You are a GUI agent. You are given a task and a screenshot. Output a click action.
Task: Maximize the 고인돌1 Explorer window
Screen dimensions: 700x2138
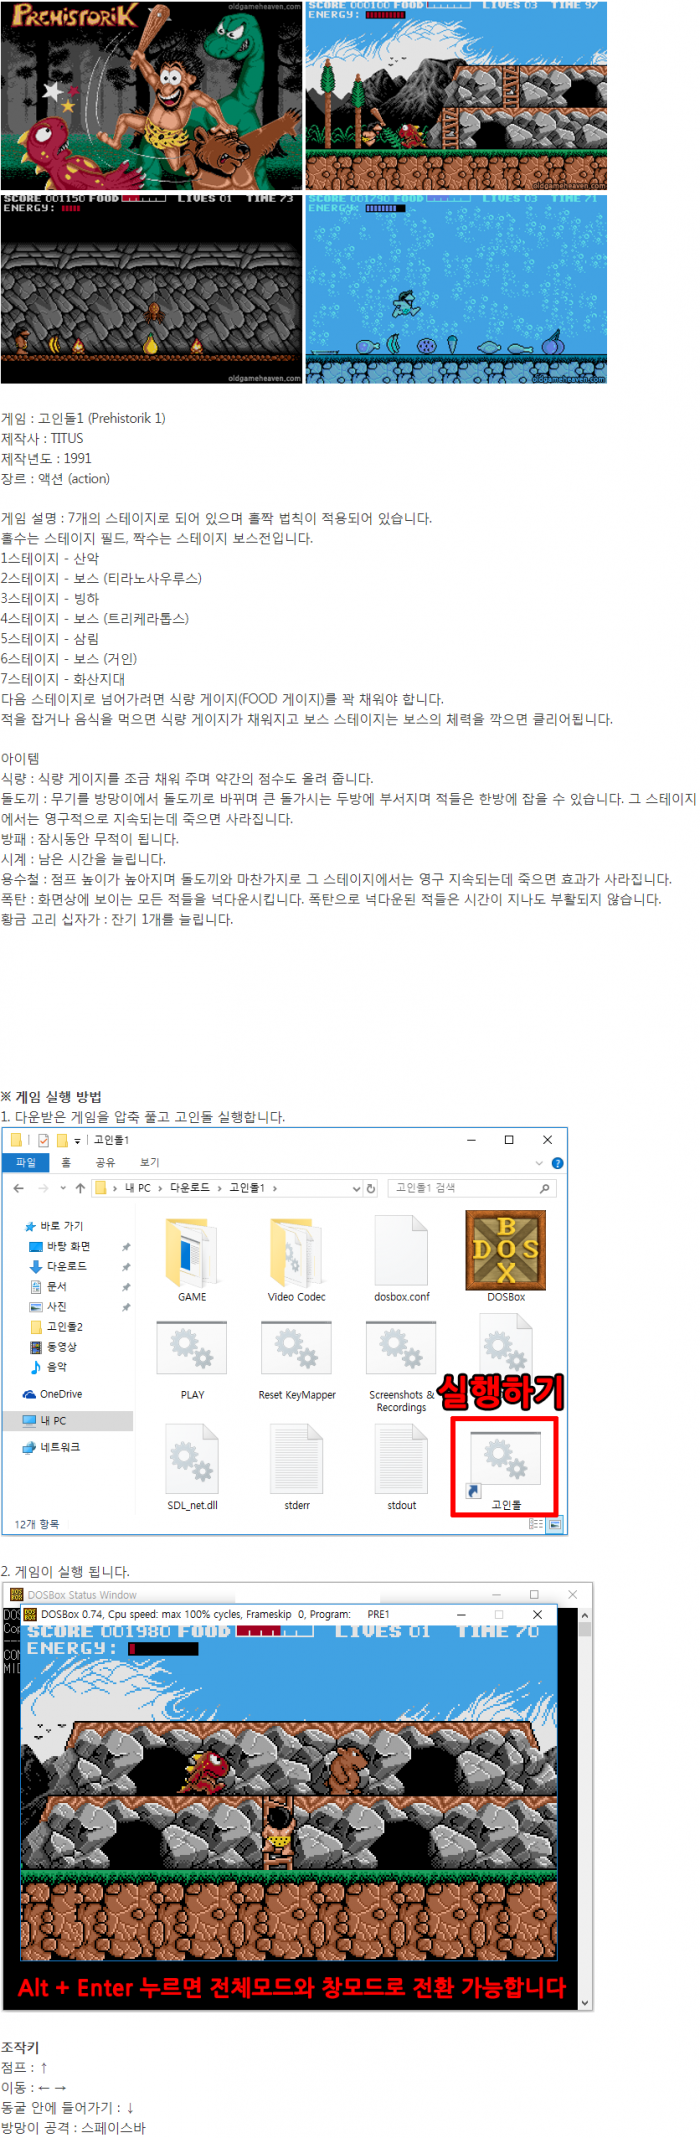pyautogui.click(x=509, y=1140)
